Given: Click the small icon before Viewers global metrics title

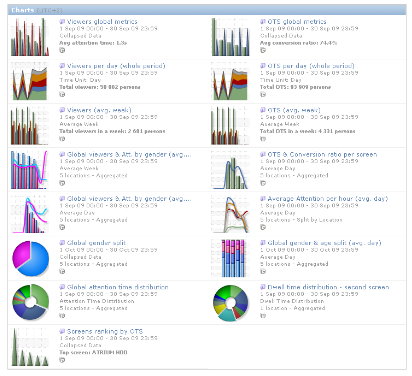Looking at the screenshot, I should (x=62, y=22).
